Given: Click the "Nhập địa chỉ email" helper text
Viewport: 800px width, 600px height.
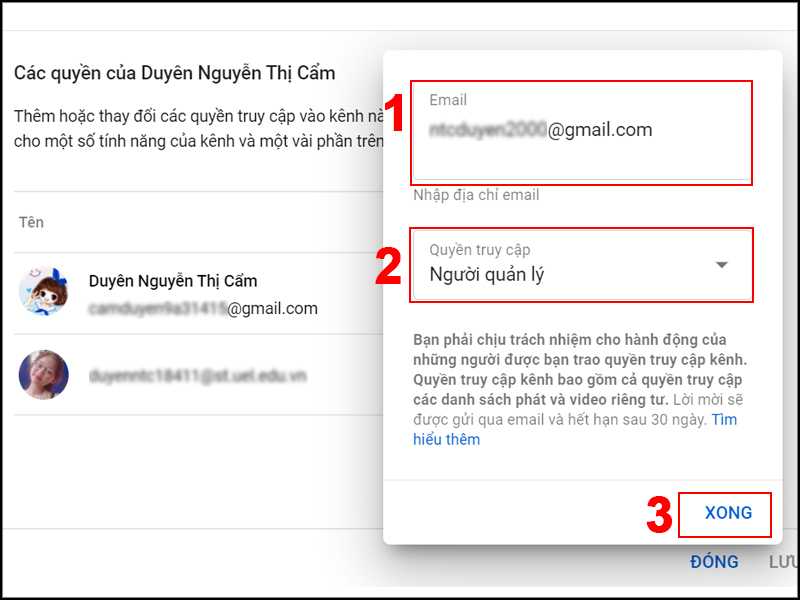Looking at the screenshot, I should pyautogui.click(x=476, y=195).
